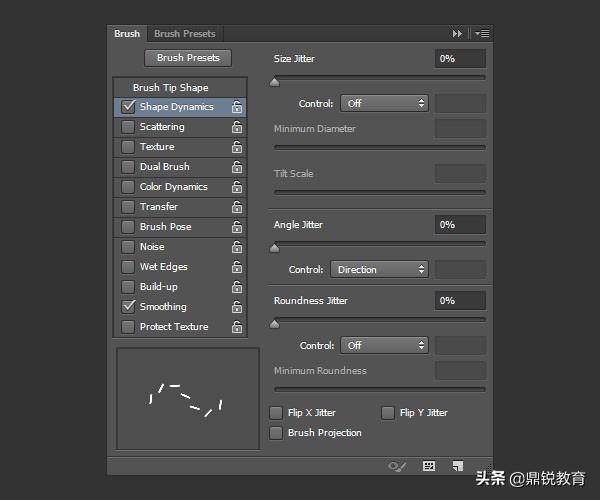
Task: Click the Size Jitter percentage field
Action: coord(460,59)
